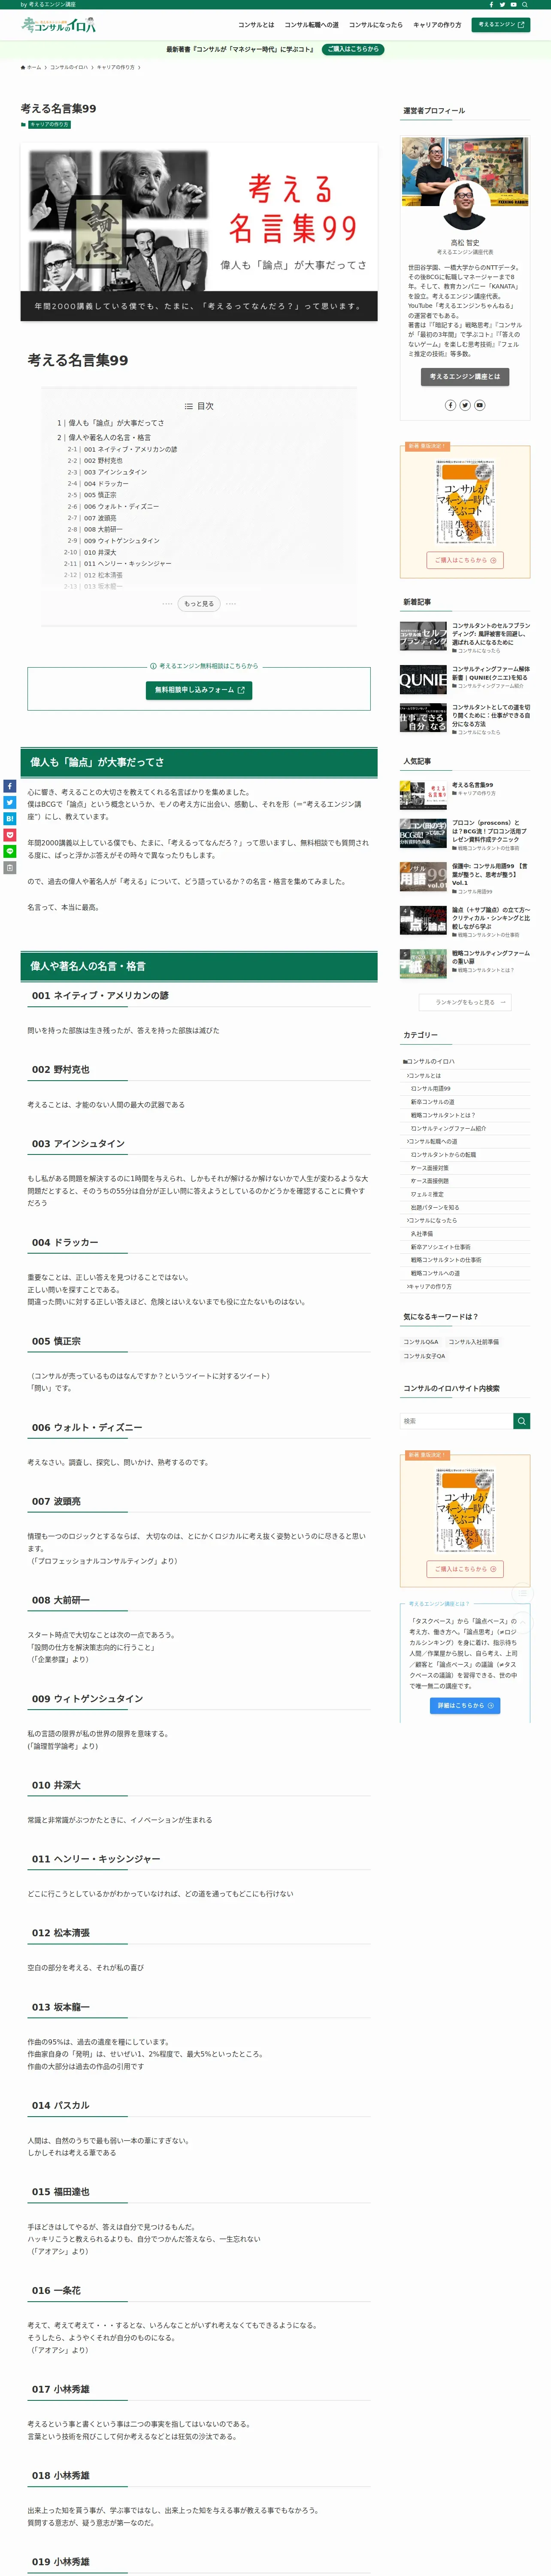
Task: Click the hero image 考える名言集99
Action: [199, 232]
